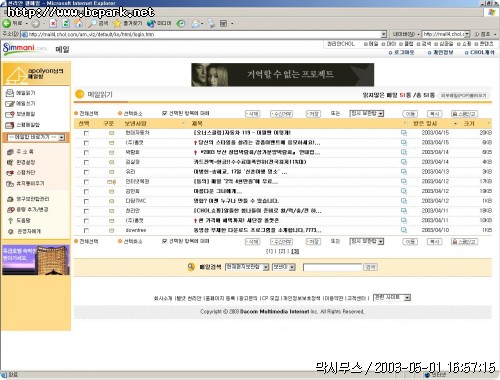
Task: Open the search field type dropdown beside 메일검색
Action: tap(284, 267)
